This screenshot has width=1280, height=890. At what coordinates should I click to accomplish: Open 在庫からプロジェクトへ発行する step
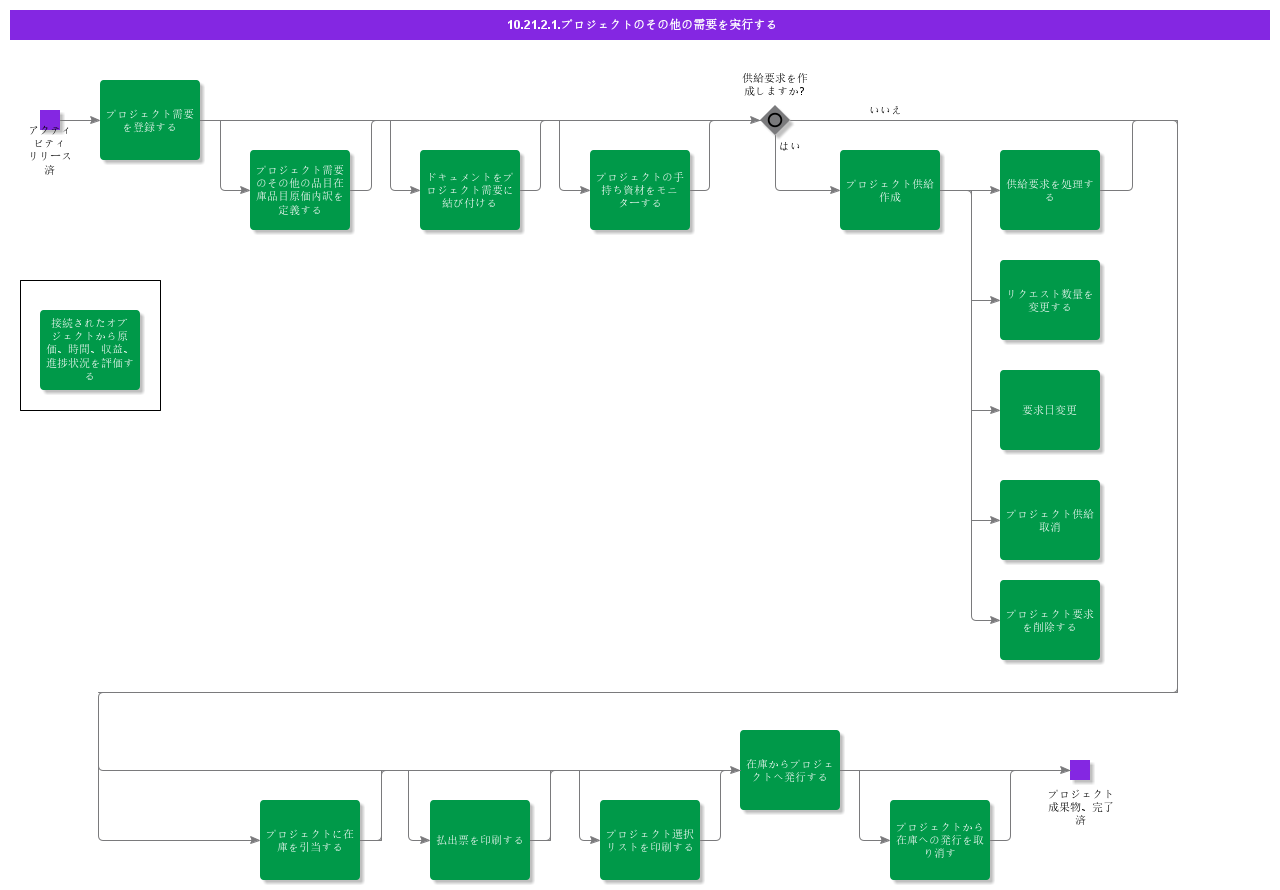pyautogui.click(x=790, y=770)
